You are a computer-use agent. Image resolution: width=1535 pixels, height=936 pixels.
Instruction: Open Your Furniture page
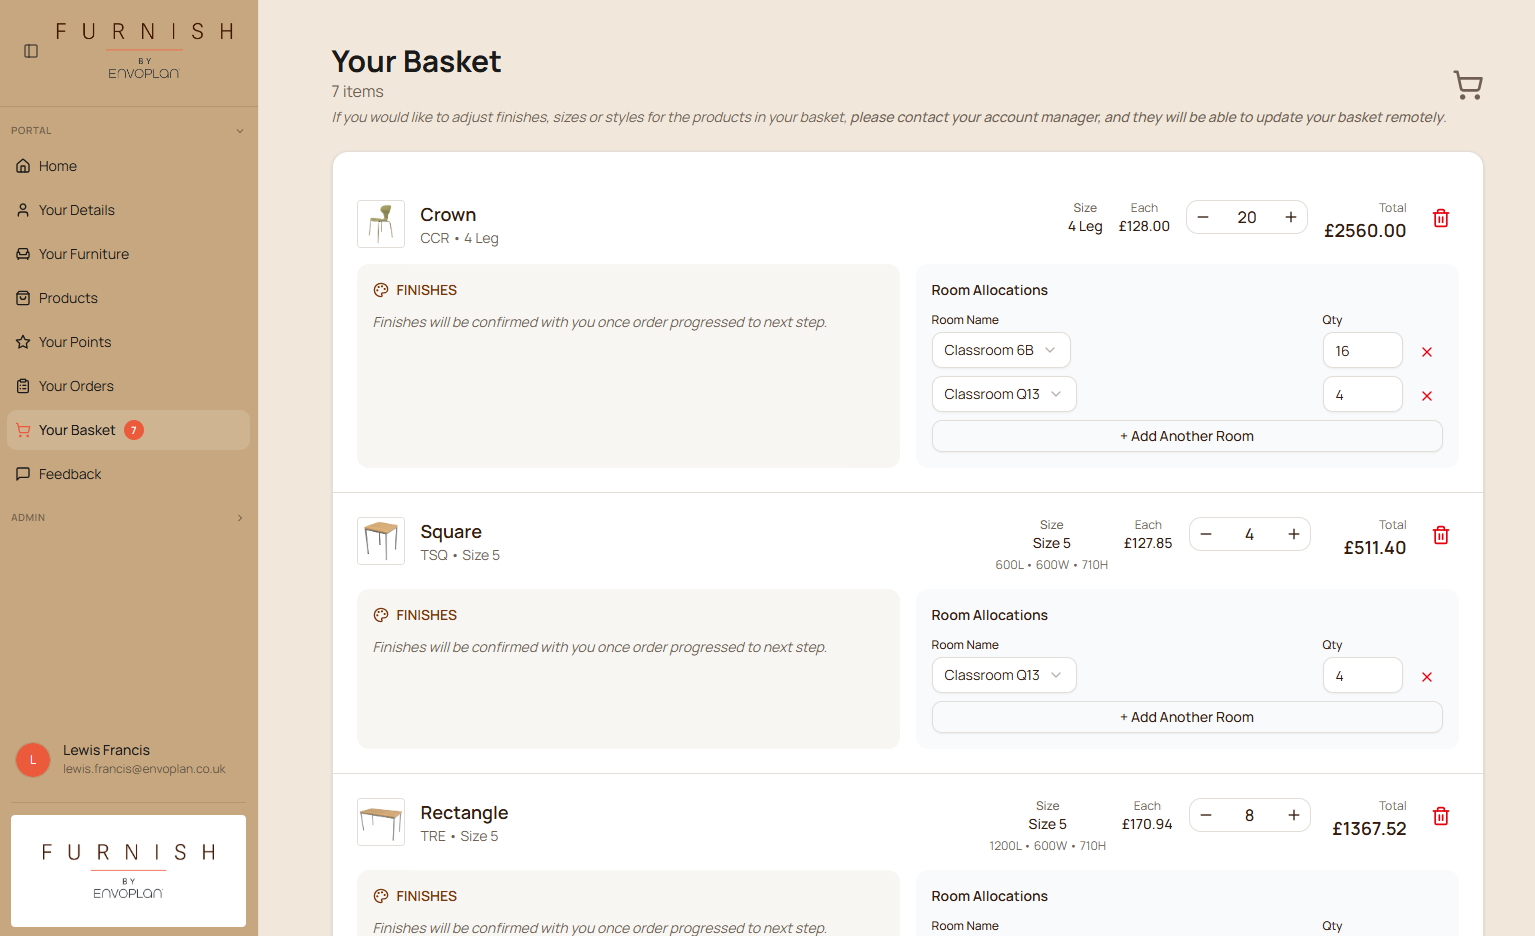pyautogui.click(x=128, y=254)
